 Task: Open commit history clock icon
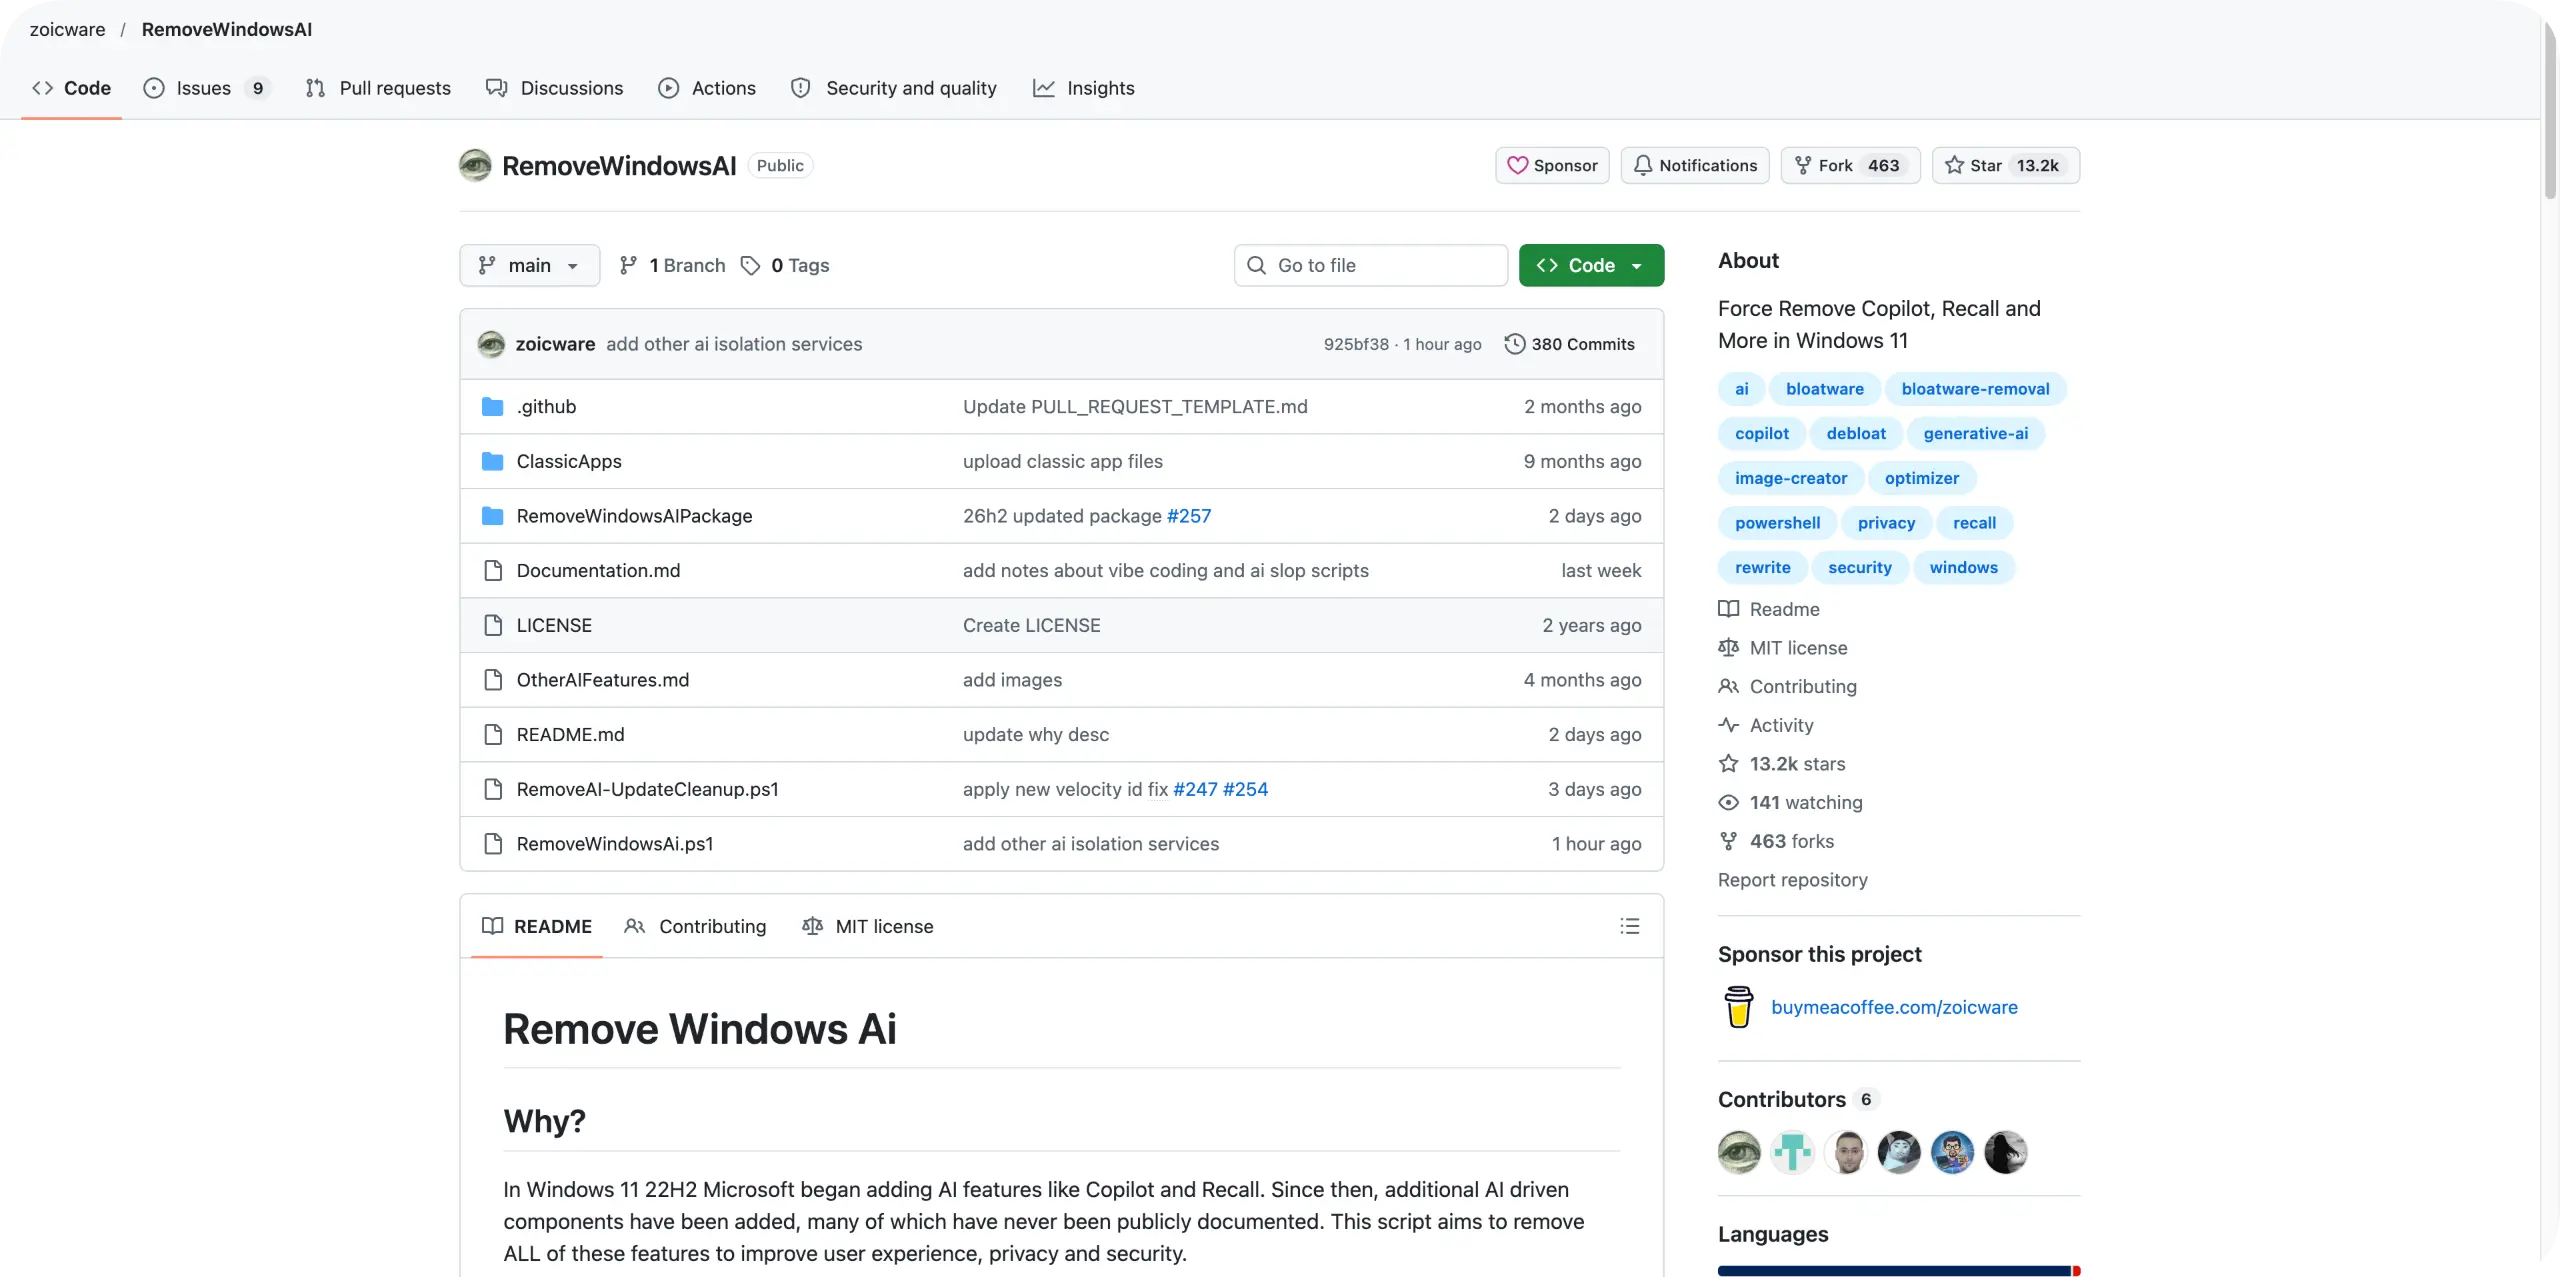click(1515, 344)
